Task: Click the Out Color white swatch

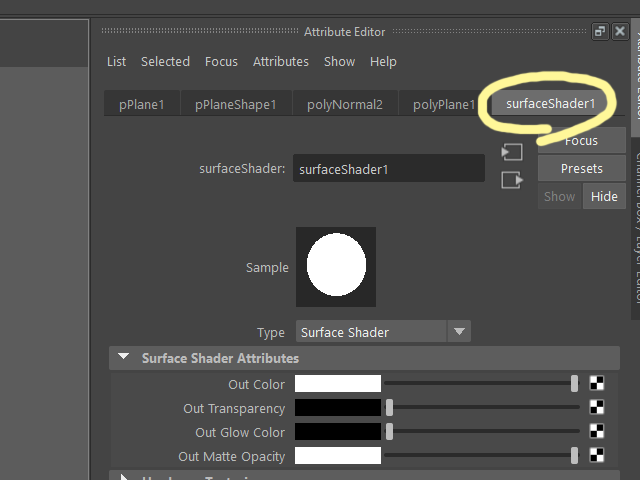Action: [x=338, y=384]
